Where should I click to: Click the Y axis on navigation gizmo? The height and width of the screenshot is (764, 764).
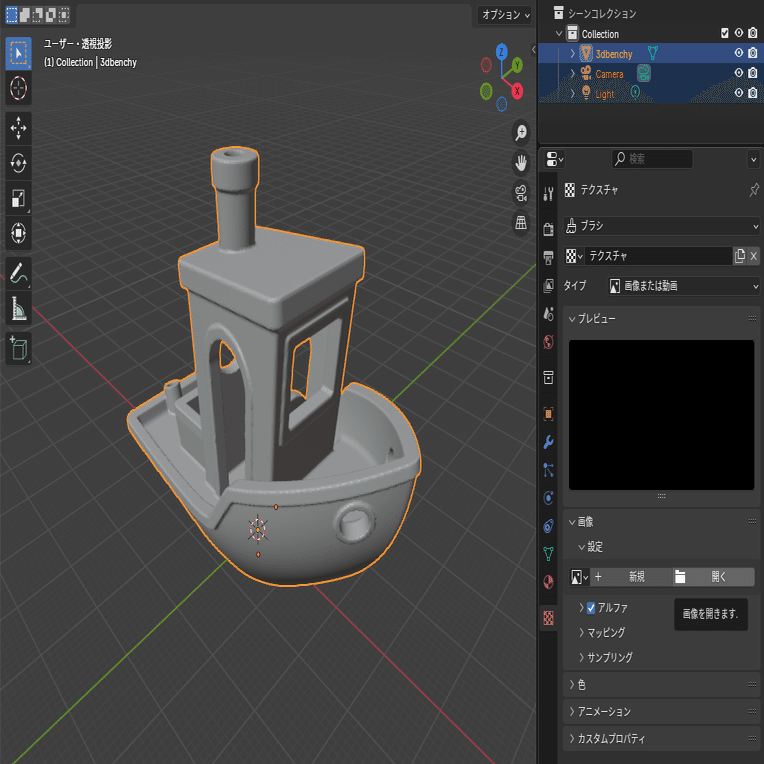click(517, 65)
